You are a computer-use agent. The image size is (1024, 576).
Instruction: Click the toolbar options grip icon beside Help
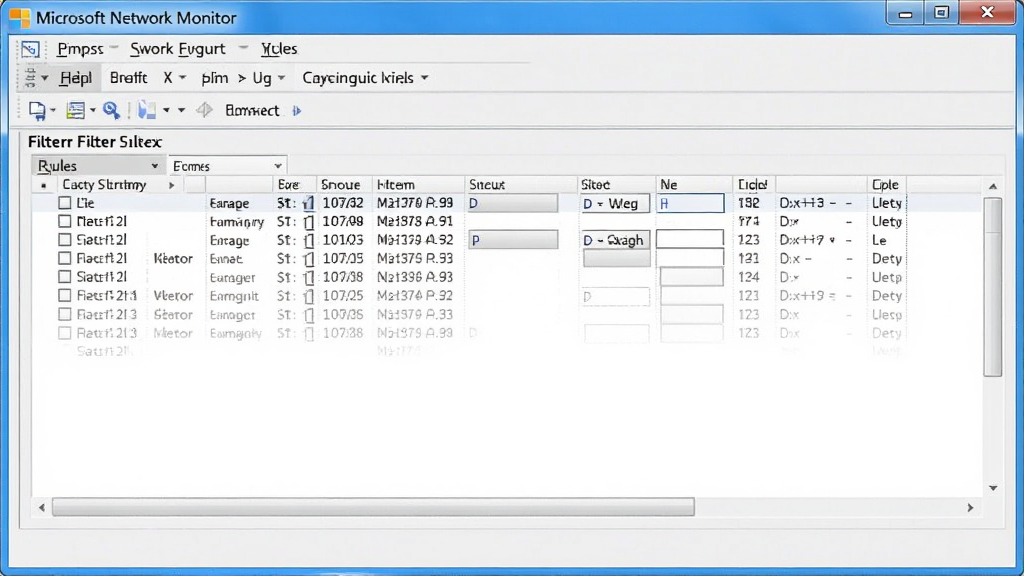click(x=30, y=78)
